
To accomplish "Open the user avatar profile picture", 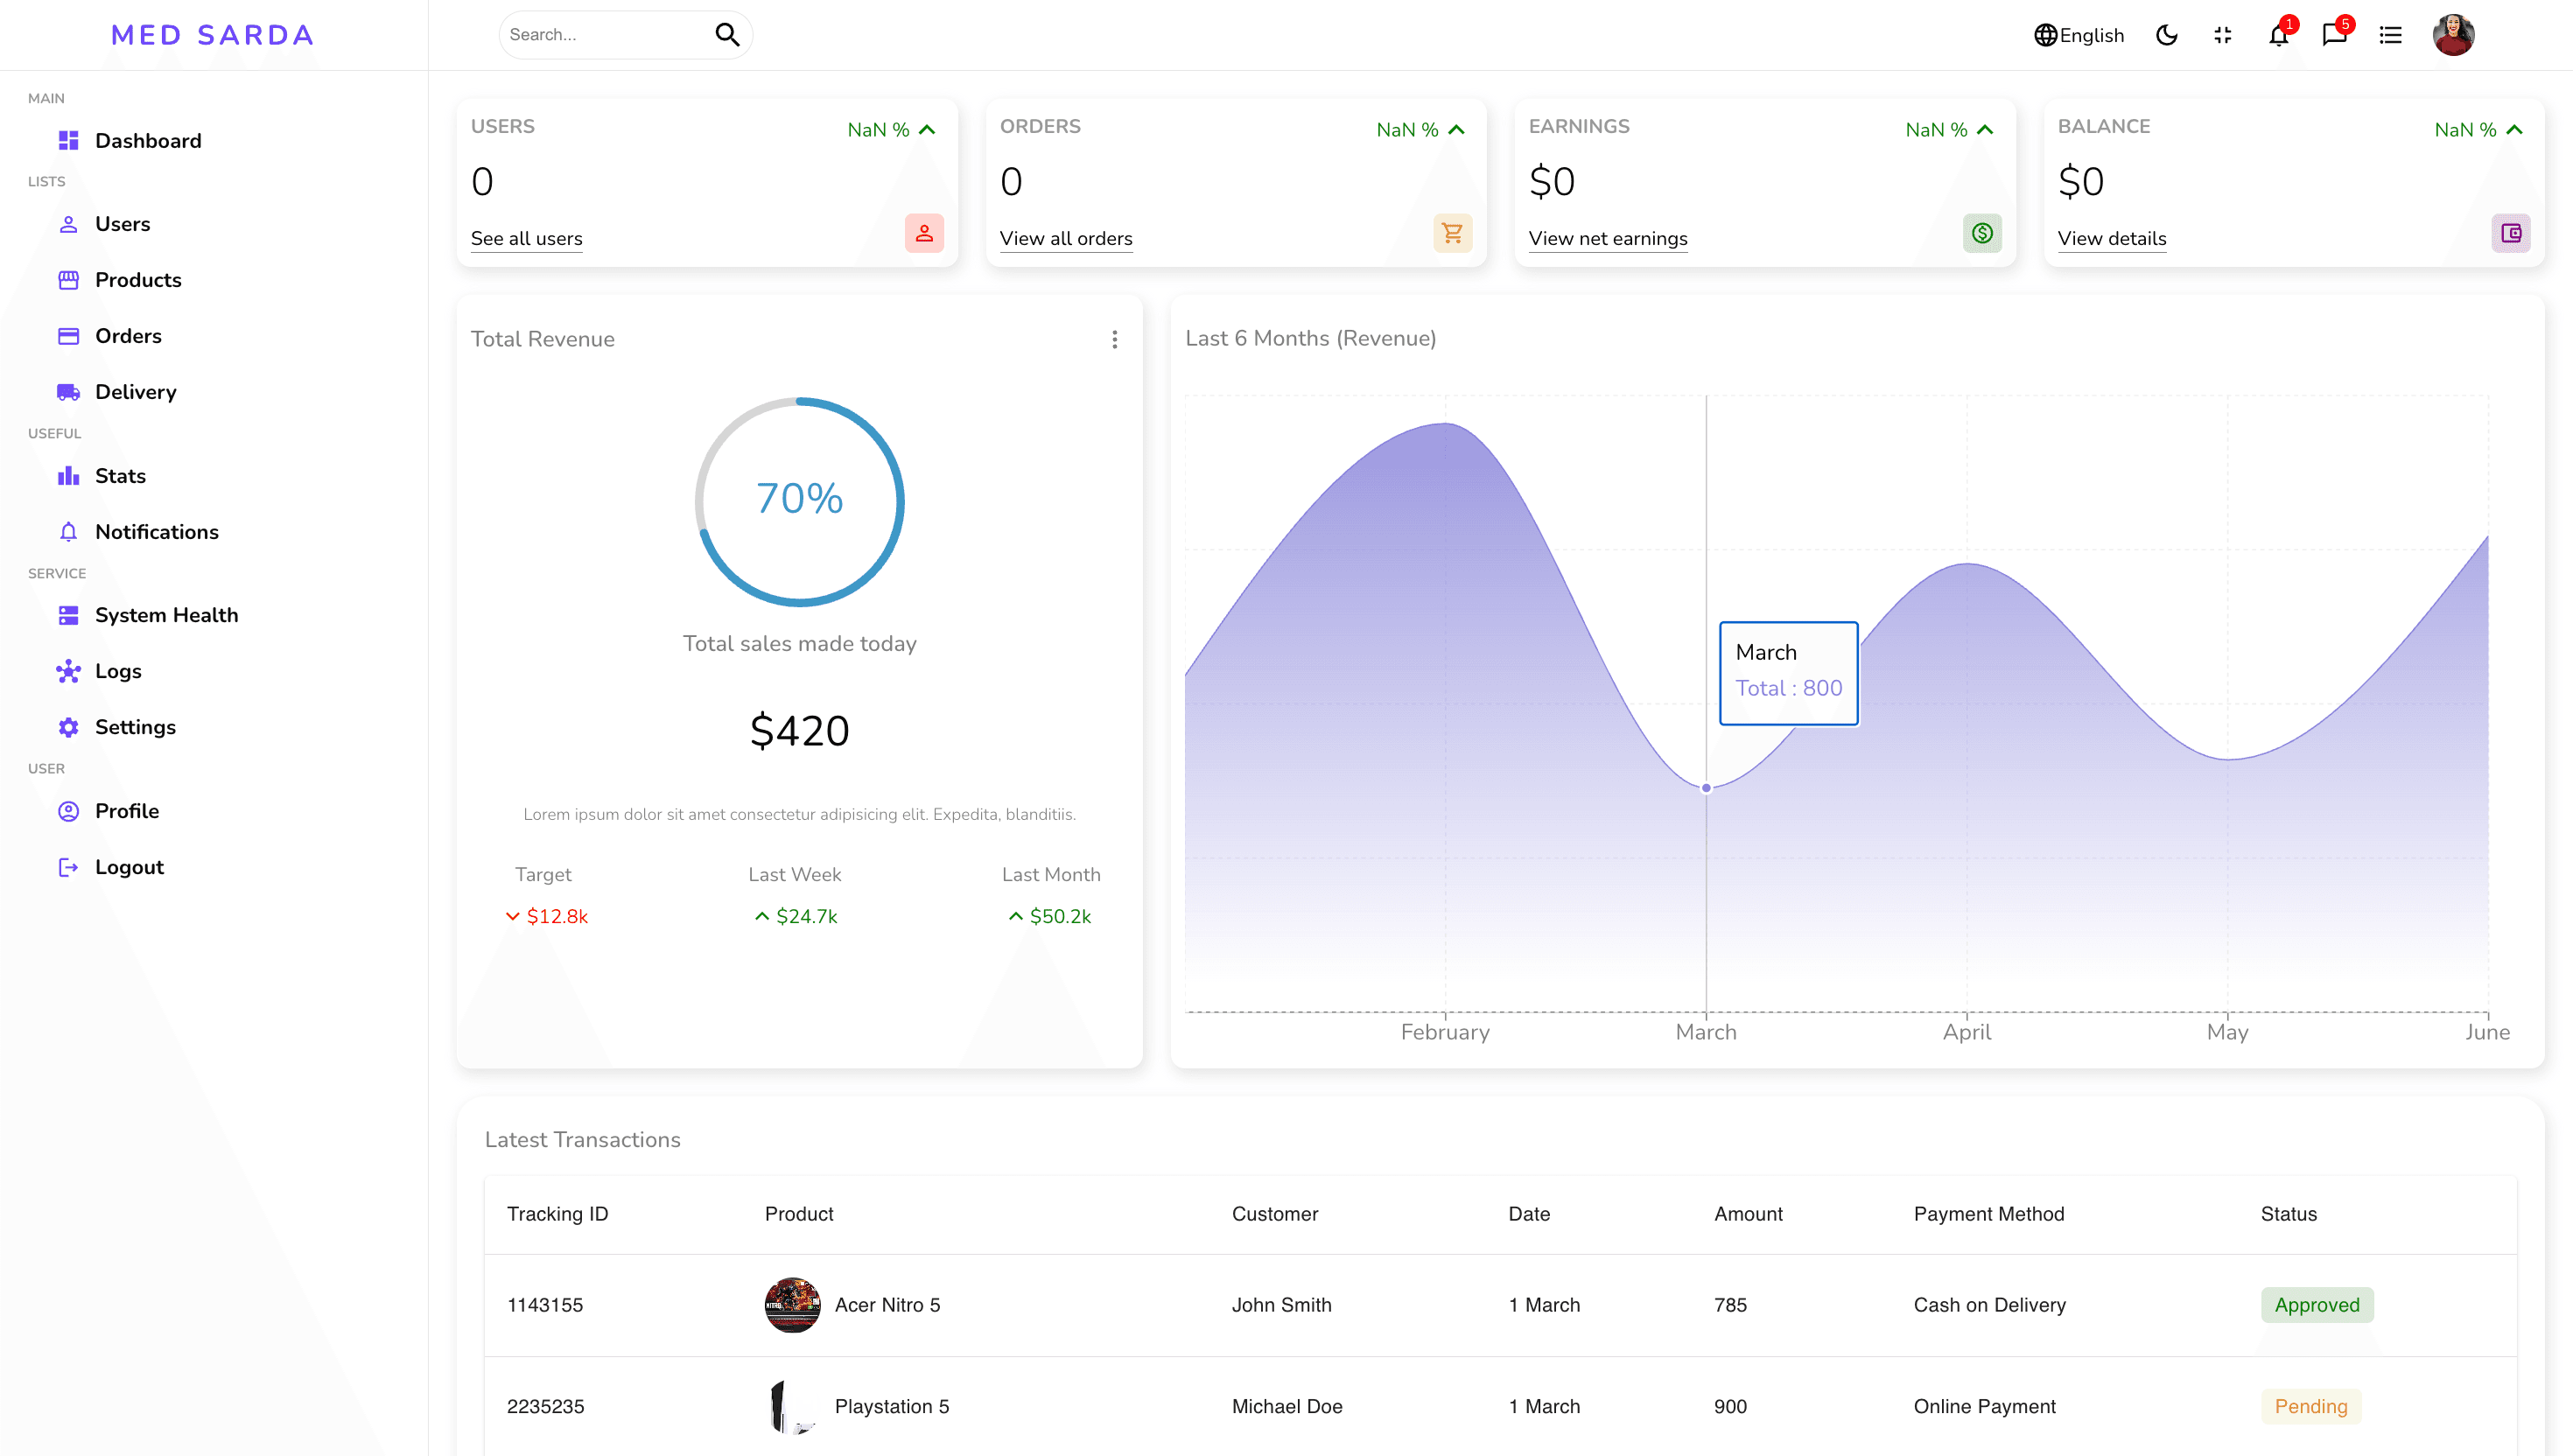I will [x=2453, y=35].
